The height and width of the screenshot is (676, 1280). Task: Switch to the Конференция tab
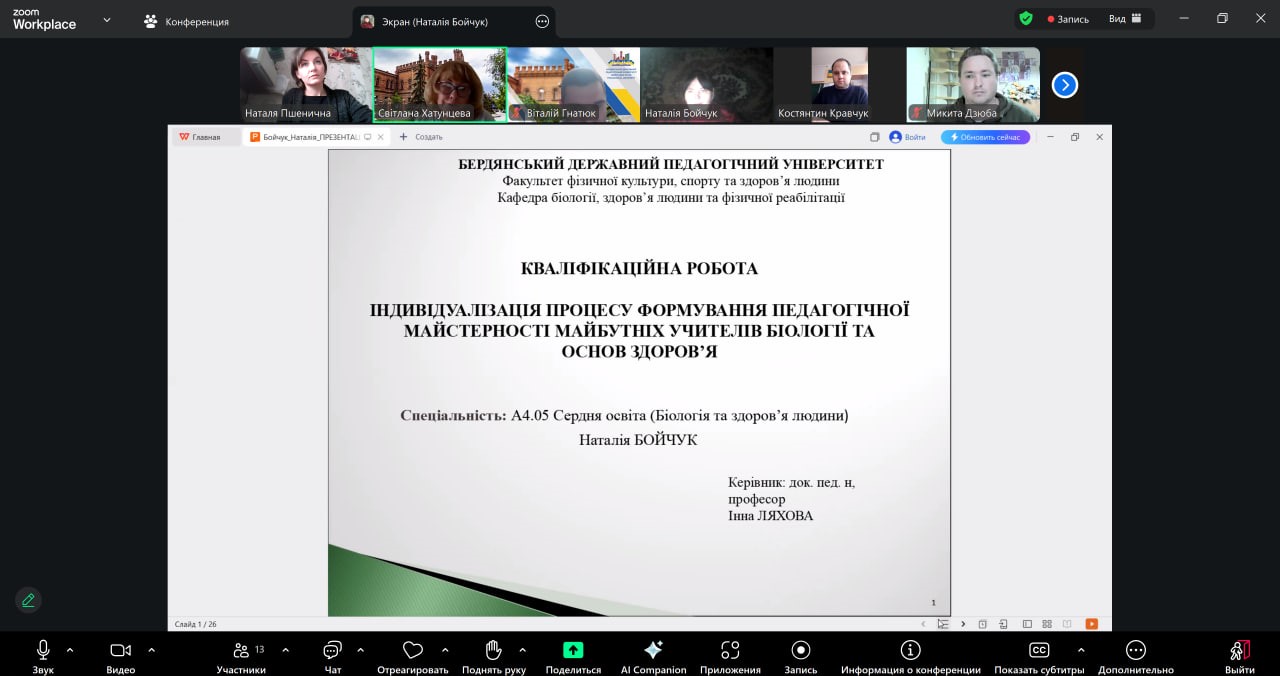tap(186, 21)
